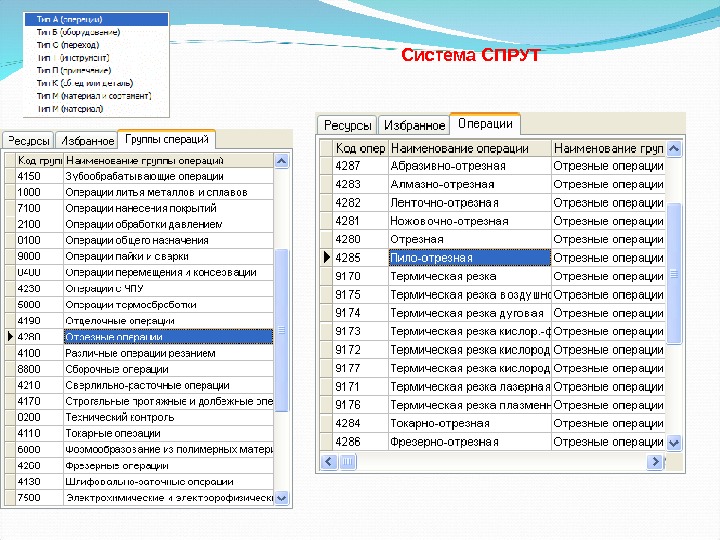720x540 pixels.
Task: Click the groups table vertical scrollbar thumb
Action: (281, 330)
